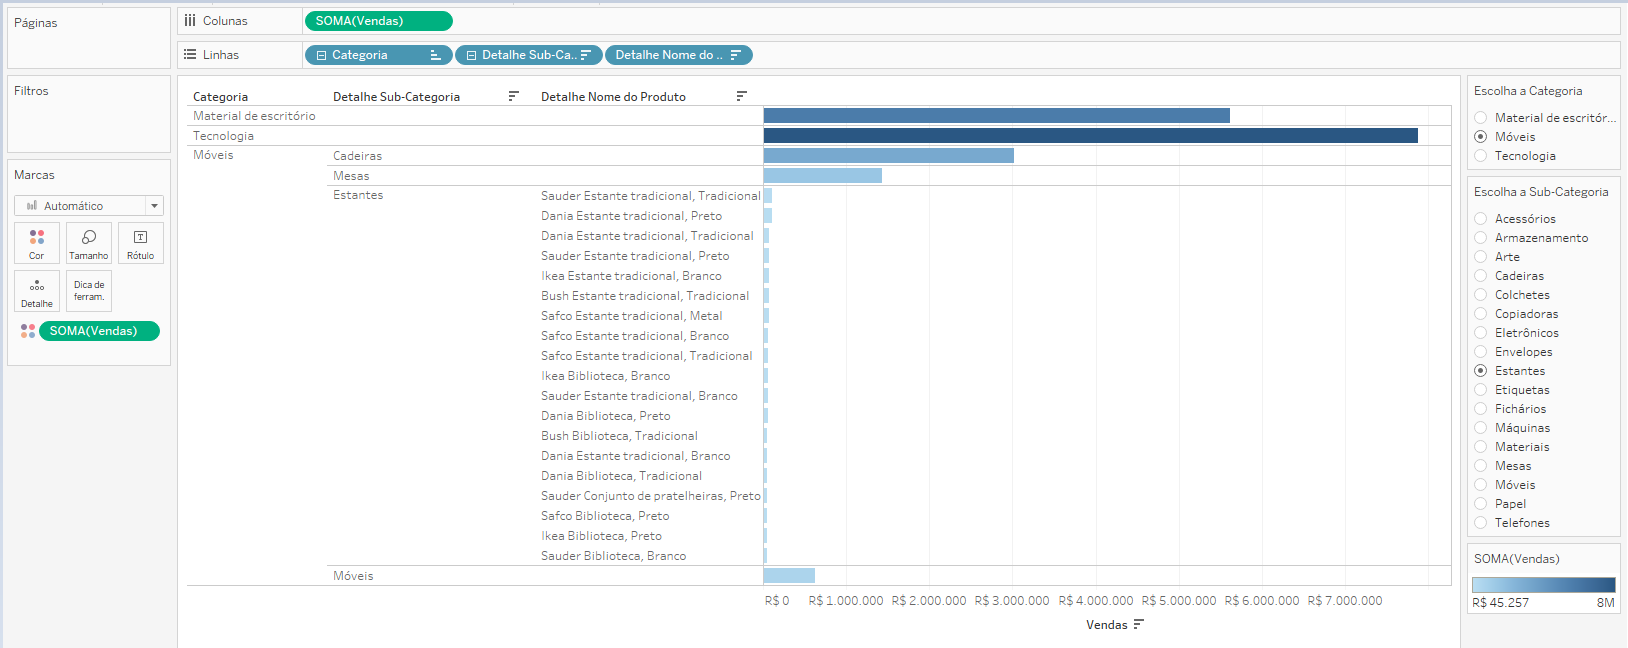Screen dimensions: 1628x648
Task: Click 'Bush Biblioteca, Tradicional' row
Action: coord(619,436)
